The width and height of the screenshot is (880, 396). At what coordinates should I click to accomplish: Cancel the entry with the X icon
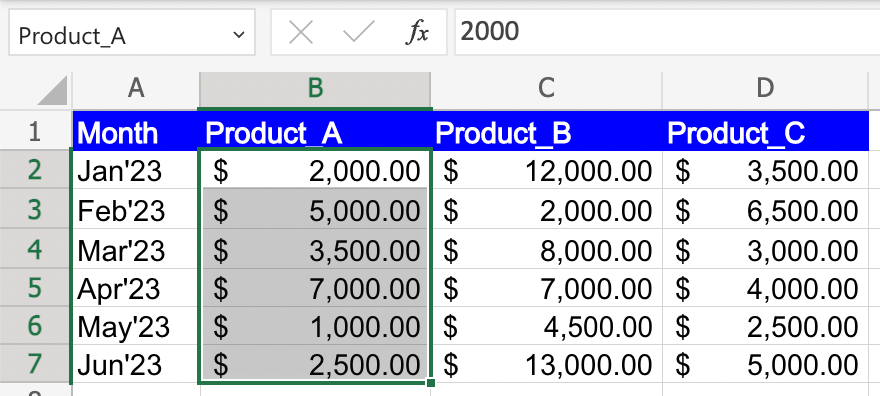pyautogui.click(x=301, y=34)
